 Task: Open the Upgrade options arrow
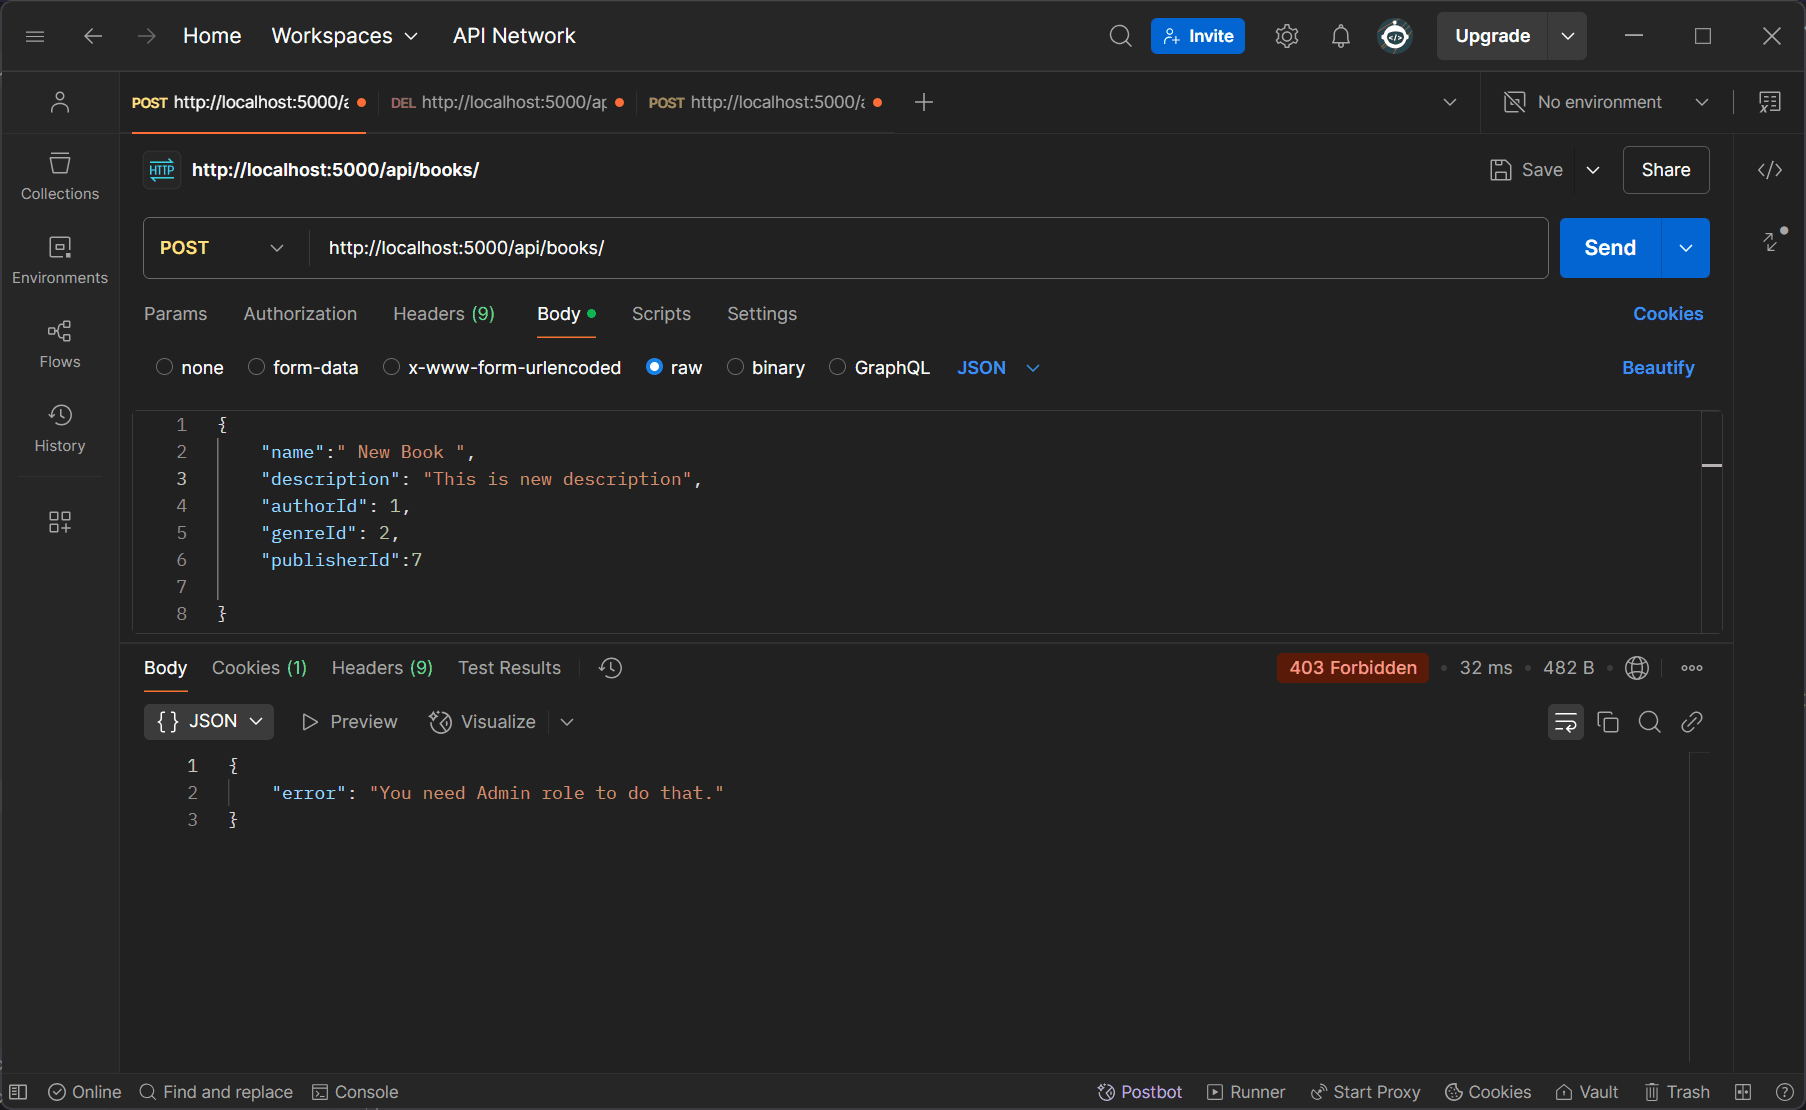(x=1568, y=36)
